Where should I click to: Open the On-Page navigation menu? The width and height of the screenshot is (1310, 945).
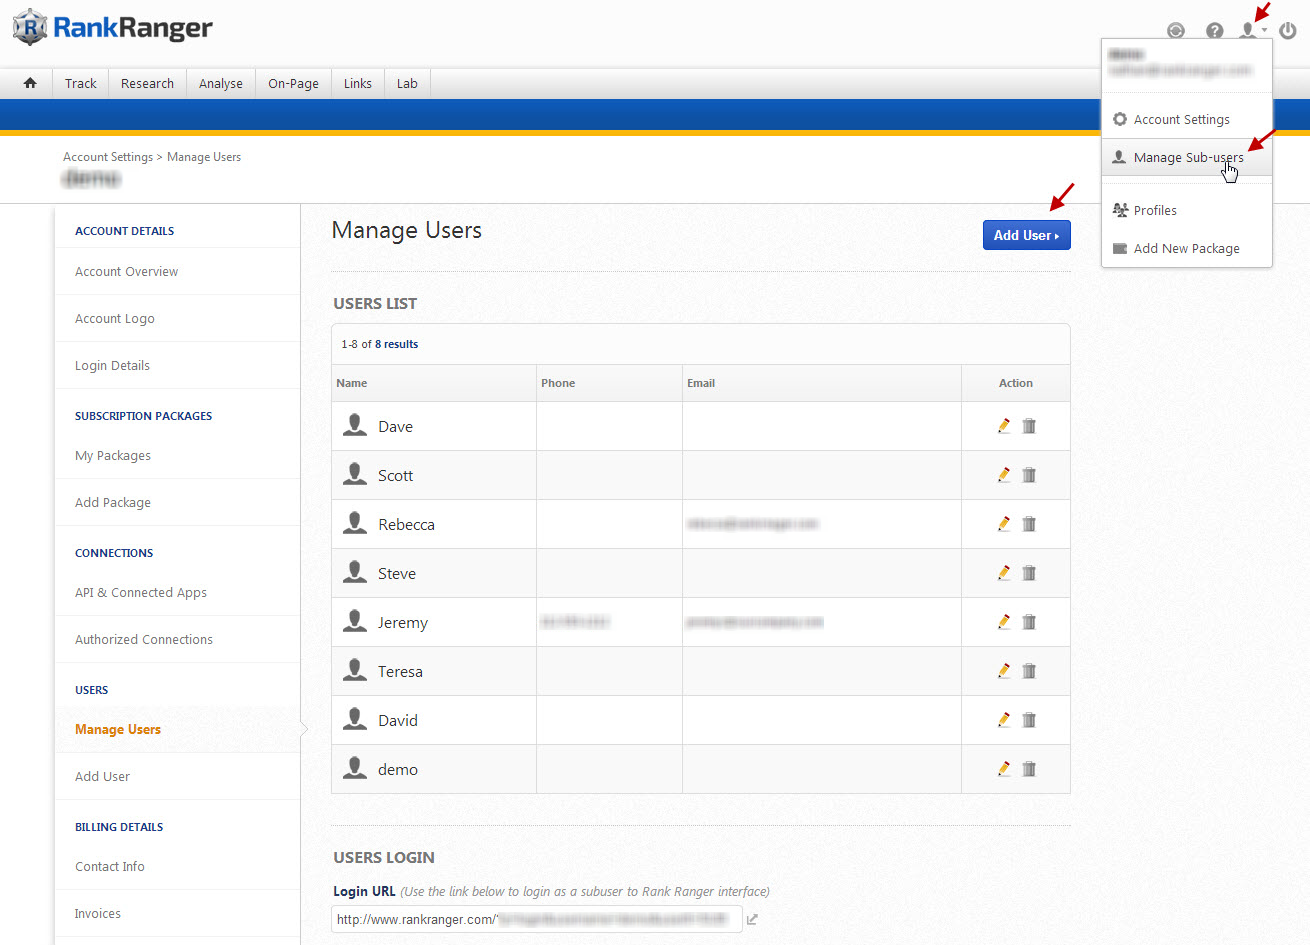(293, 84)
